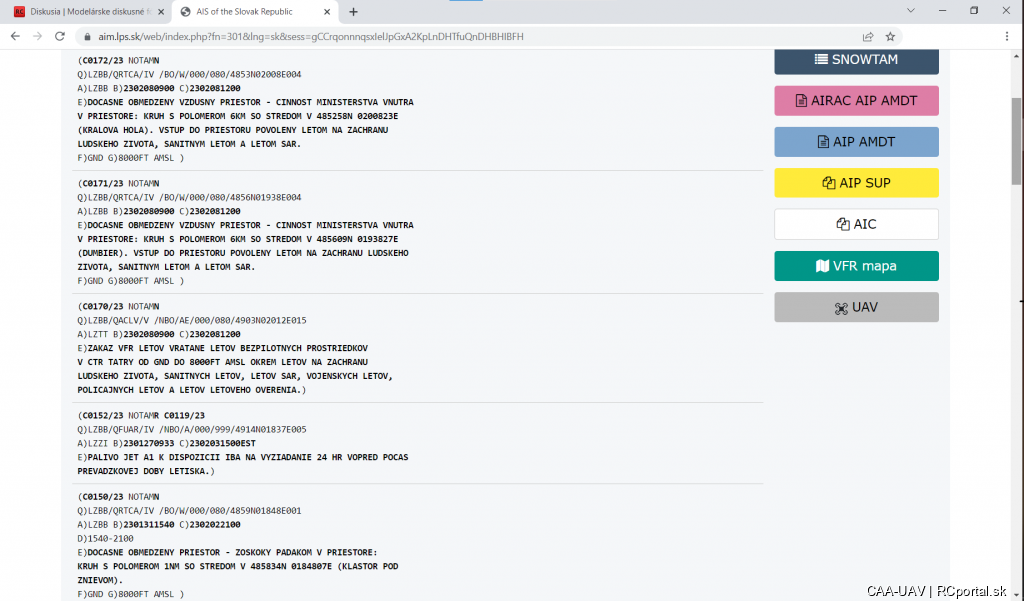Click the 'D)1540-2100' line
Image resolution: width=1024 pixels, height=601 pixels.
pyautogui.click(x=105, y=539)
